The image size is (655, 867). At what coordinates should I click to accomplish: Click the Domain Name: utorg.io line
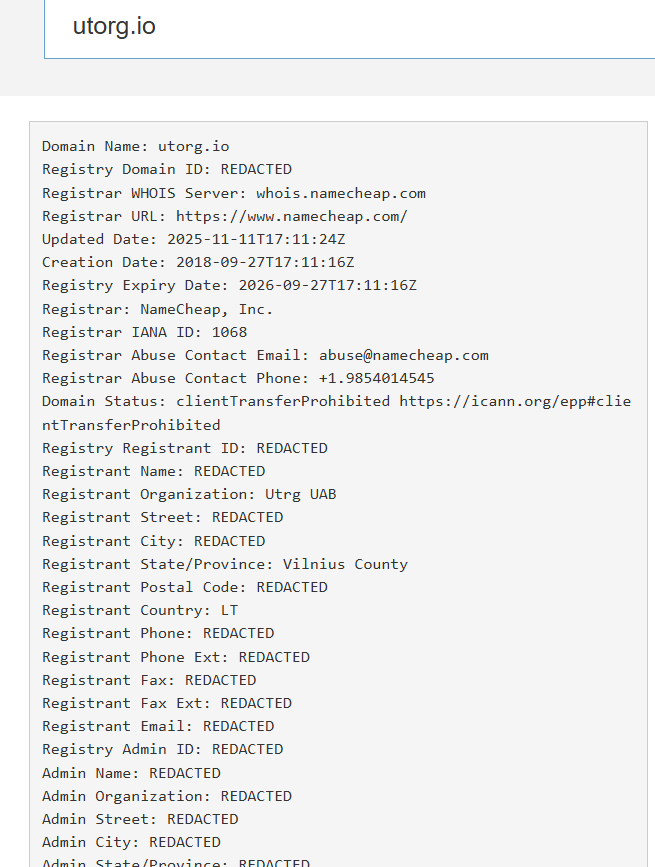[135, 146]
